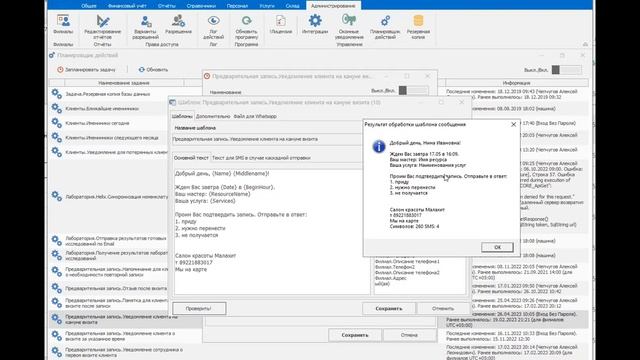Switch to the Услуги ribbon tab

267,6
